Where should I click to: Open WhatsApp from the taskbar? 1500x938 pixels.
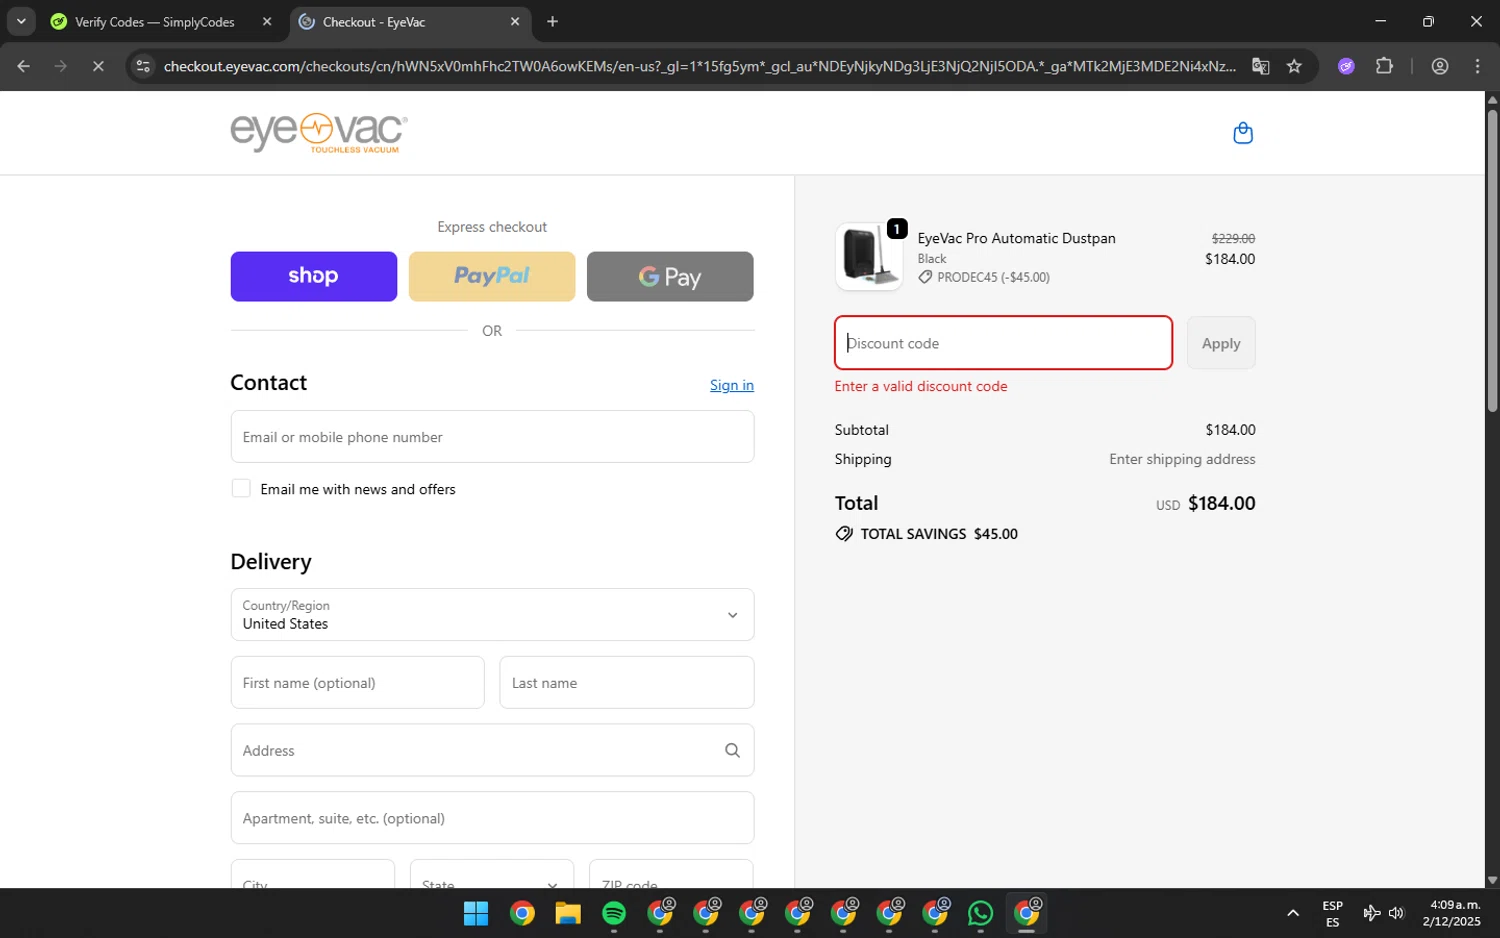[x=980, y=913]
